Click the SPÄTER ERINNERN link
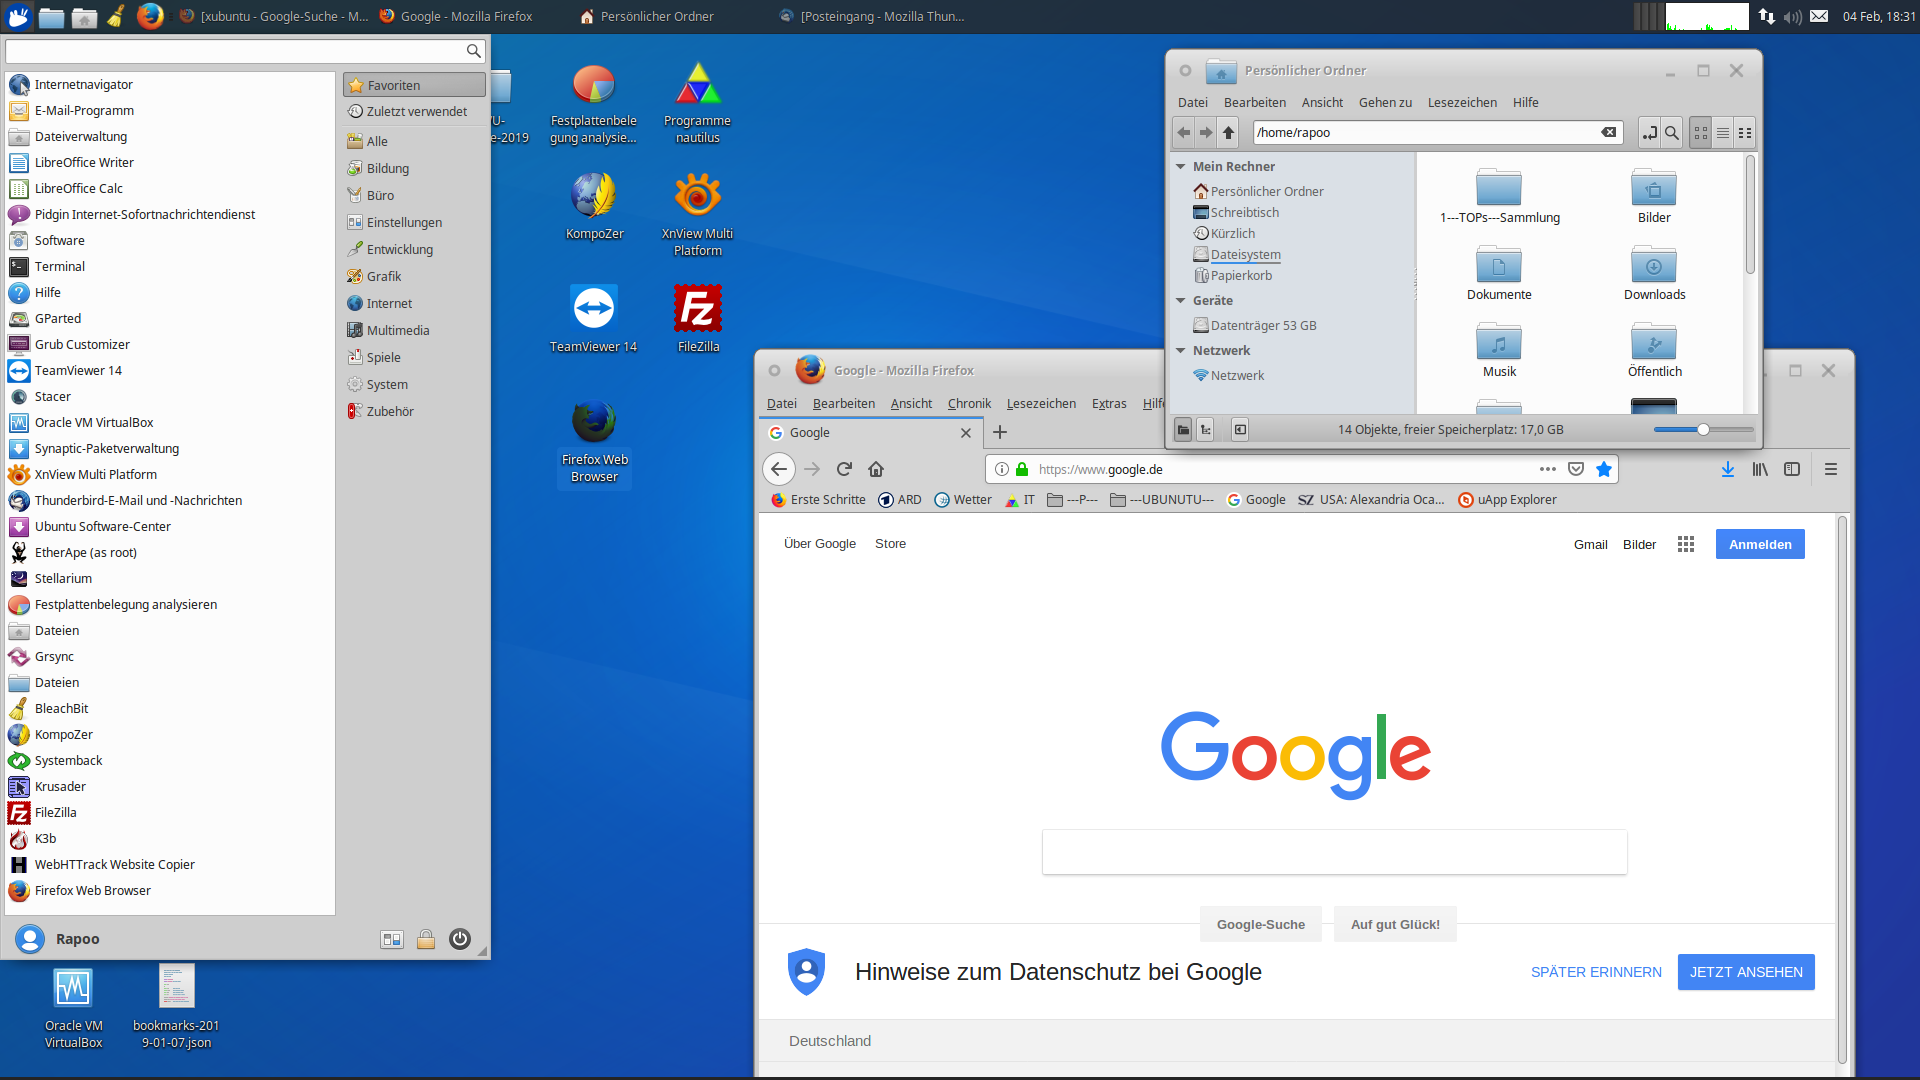Screen dimensions: 1920x1080 tap(1596, 972)
